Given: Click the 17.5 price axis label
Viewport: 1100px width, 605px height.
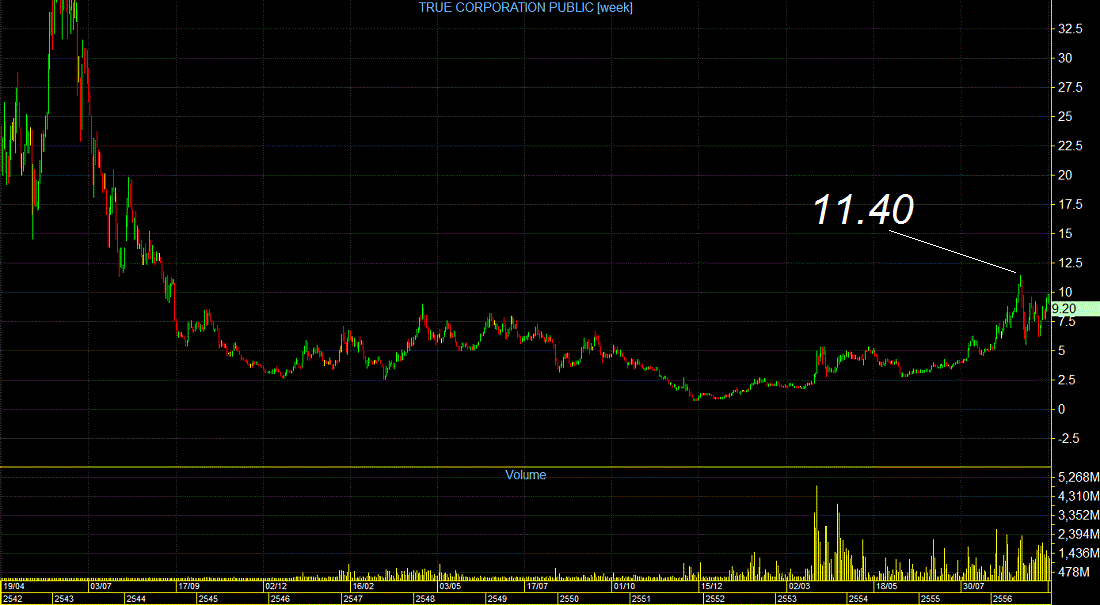Looking at the screenshot, I should 1069,204.
